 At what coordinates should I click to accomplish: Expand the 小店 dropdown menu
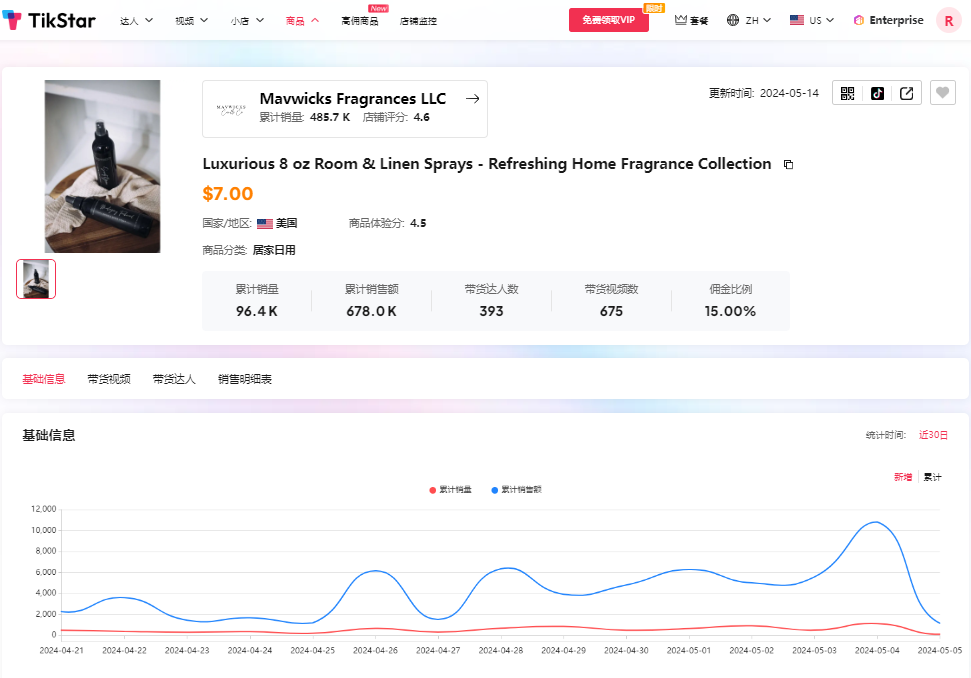click(x=247, y=21)
